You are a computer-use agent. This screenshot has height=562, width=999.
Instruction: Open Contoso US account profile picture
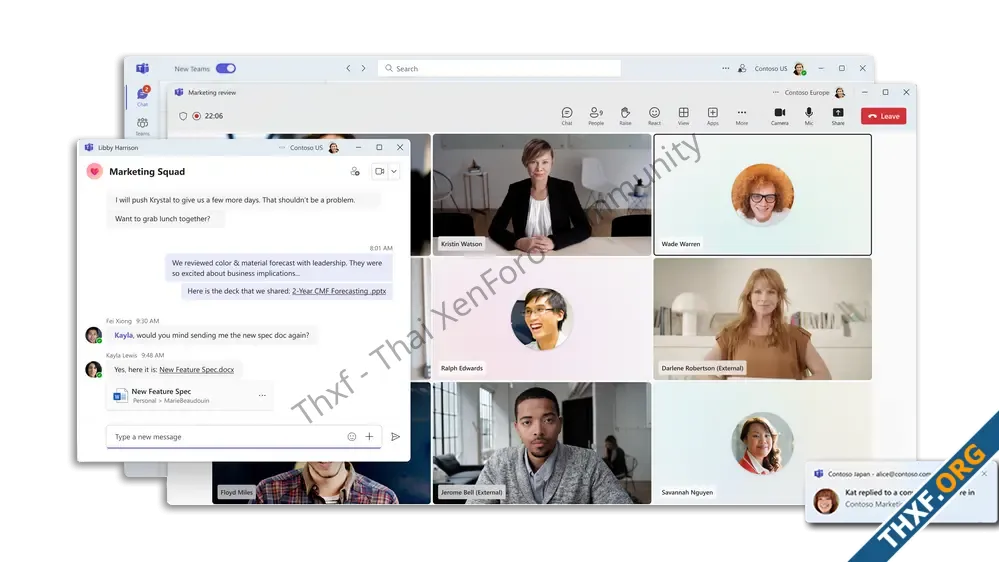[x=800, y=68]
